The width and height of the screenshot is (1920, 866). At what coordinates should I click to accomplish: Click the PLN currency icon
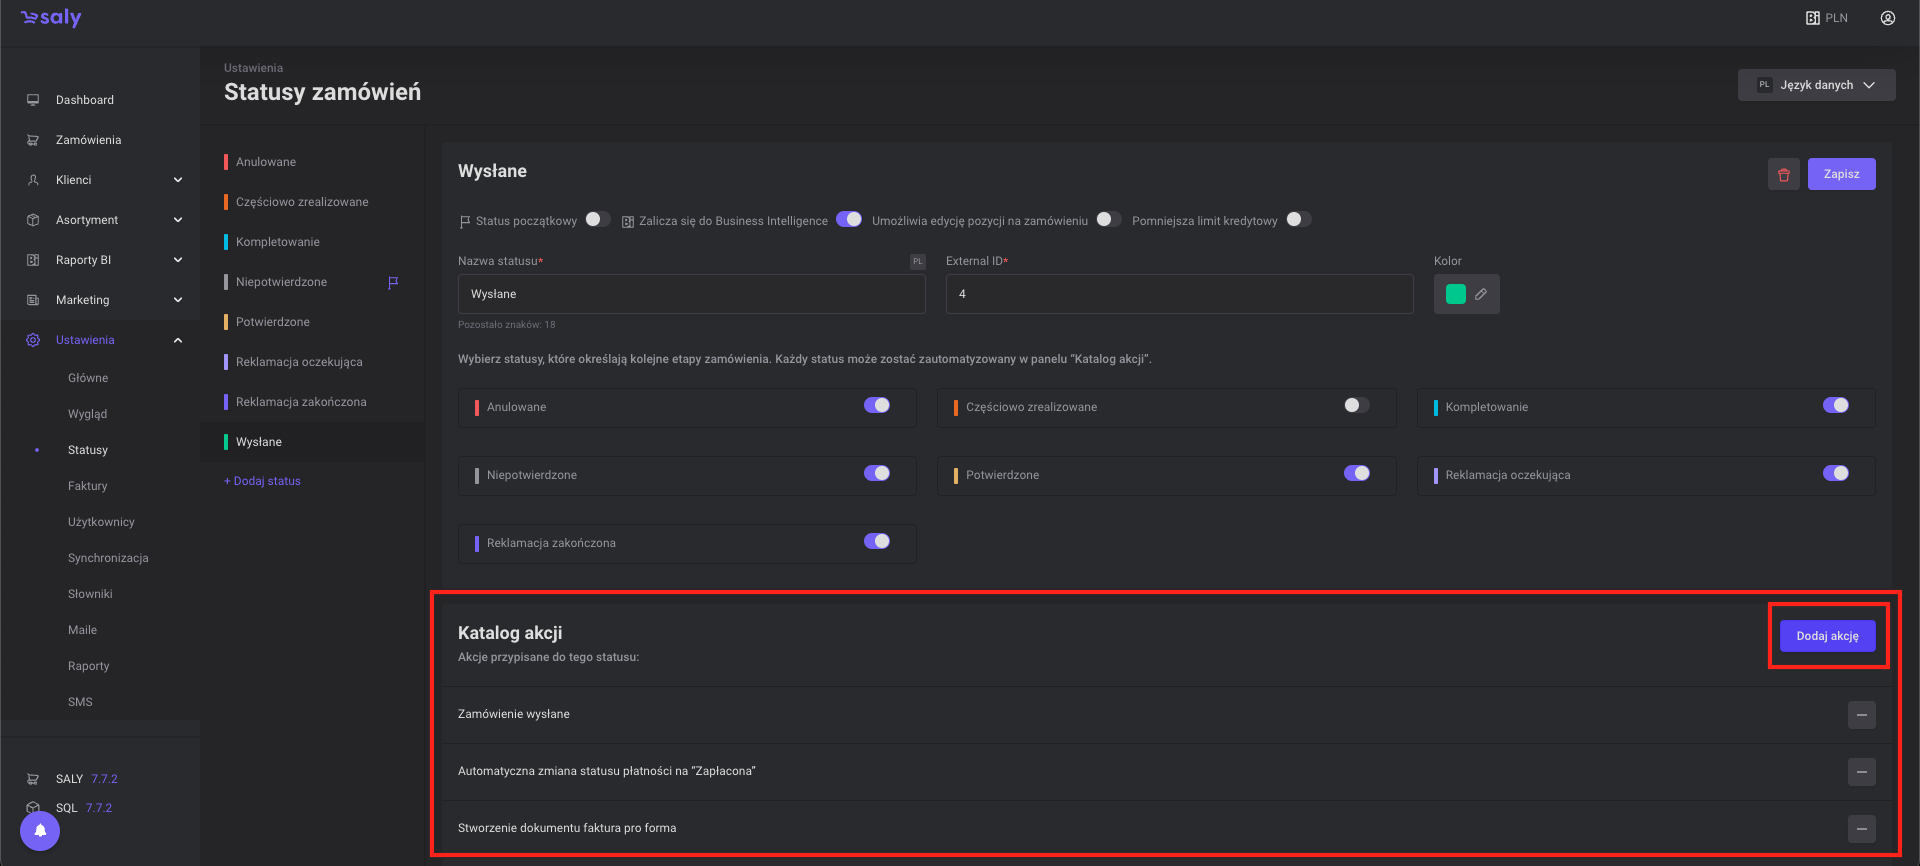click(1813, 18)
